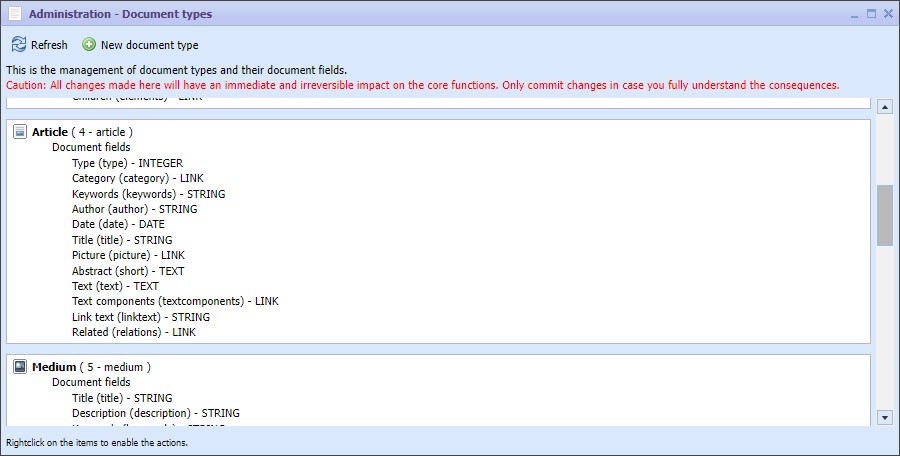Pick the Description field under Medium
The image size is (900, 456).
(155, 413)
